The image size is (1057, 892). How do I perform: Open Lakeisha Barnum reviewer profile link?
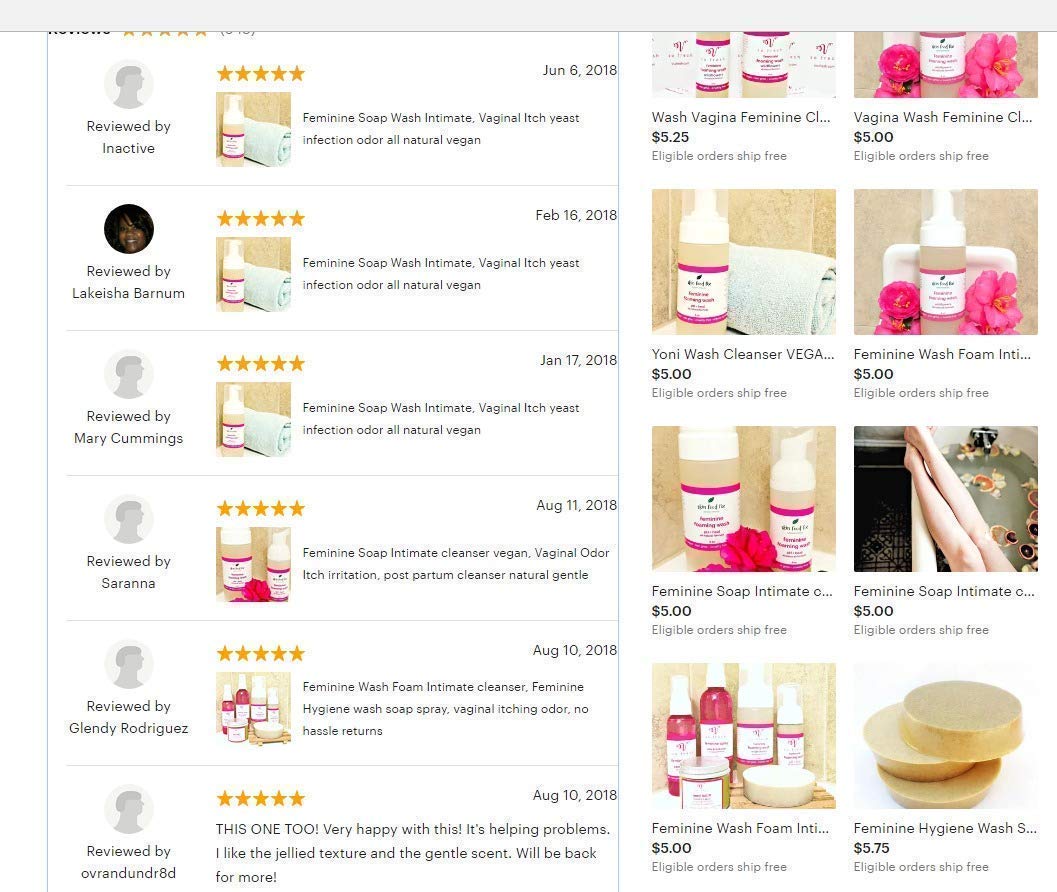pyautogui.click(x=128, y=293)
